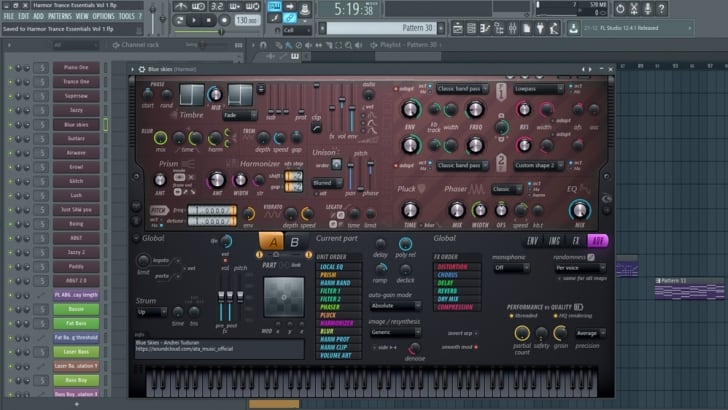The width and height of the screenshot is (728, 410).
Task: Select part B in Harmor
Action: [295, 242]
